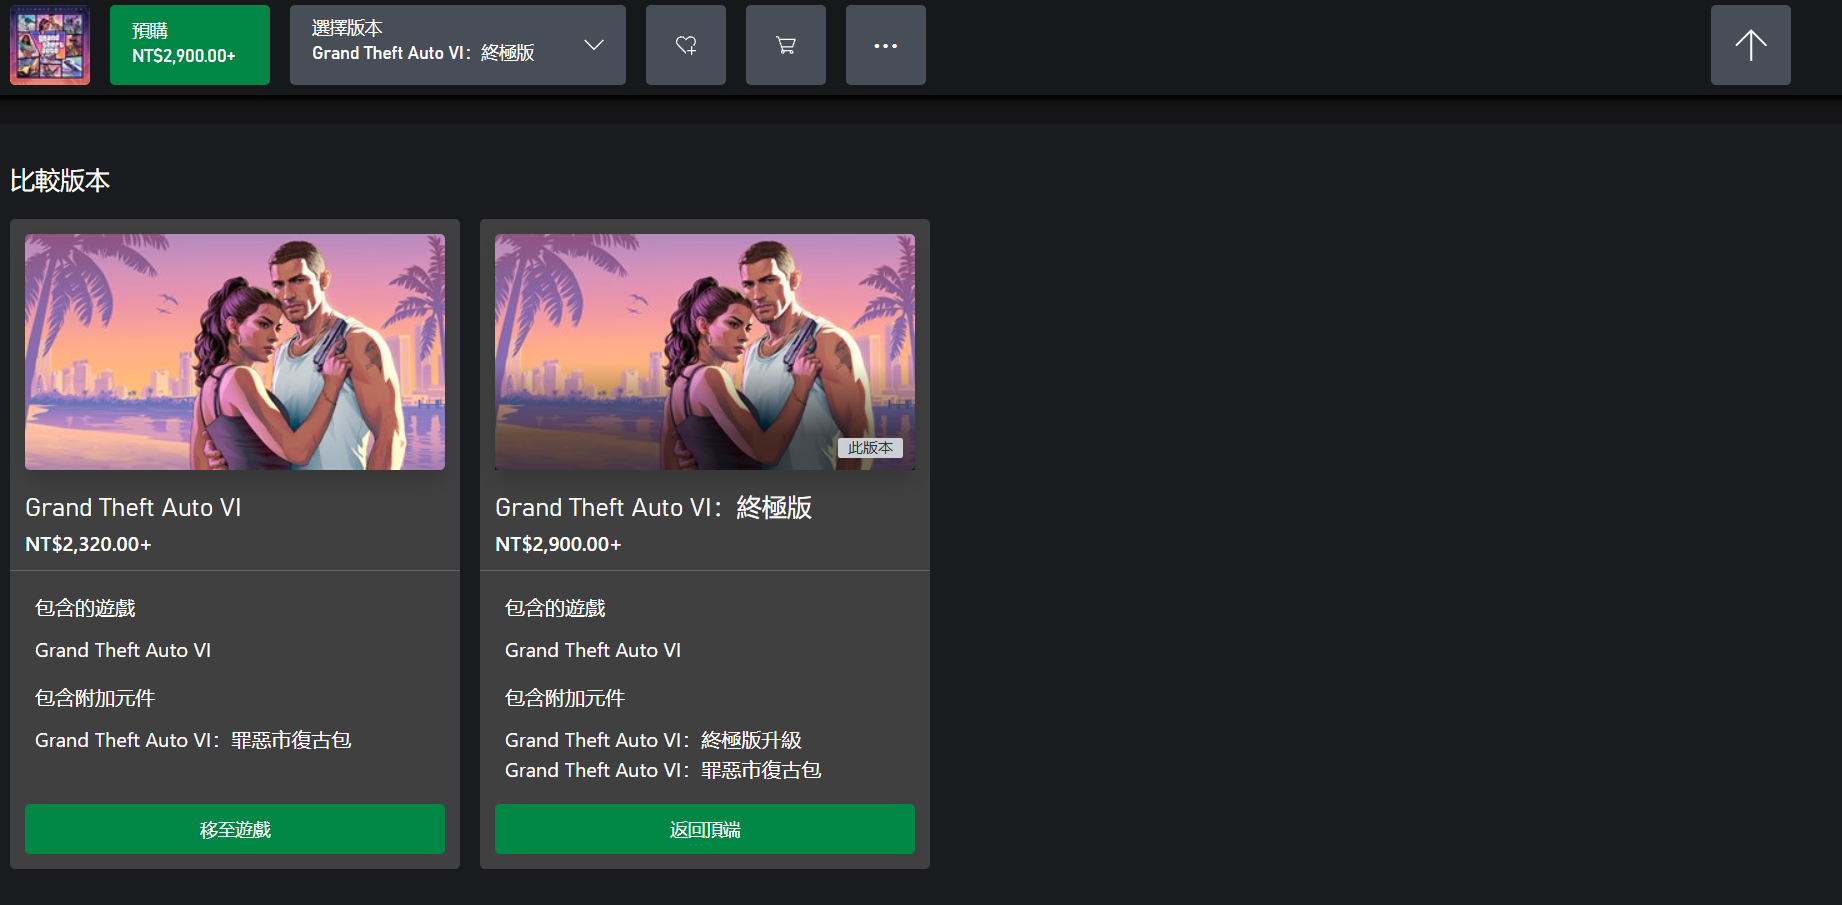Viewport: 1842px width, 905px height.
Task: Add game to wishlist with heart icon
Action: pyautogui.click(x=686, y=45)
